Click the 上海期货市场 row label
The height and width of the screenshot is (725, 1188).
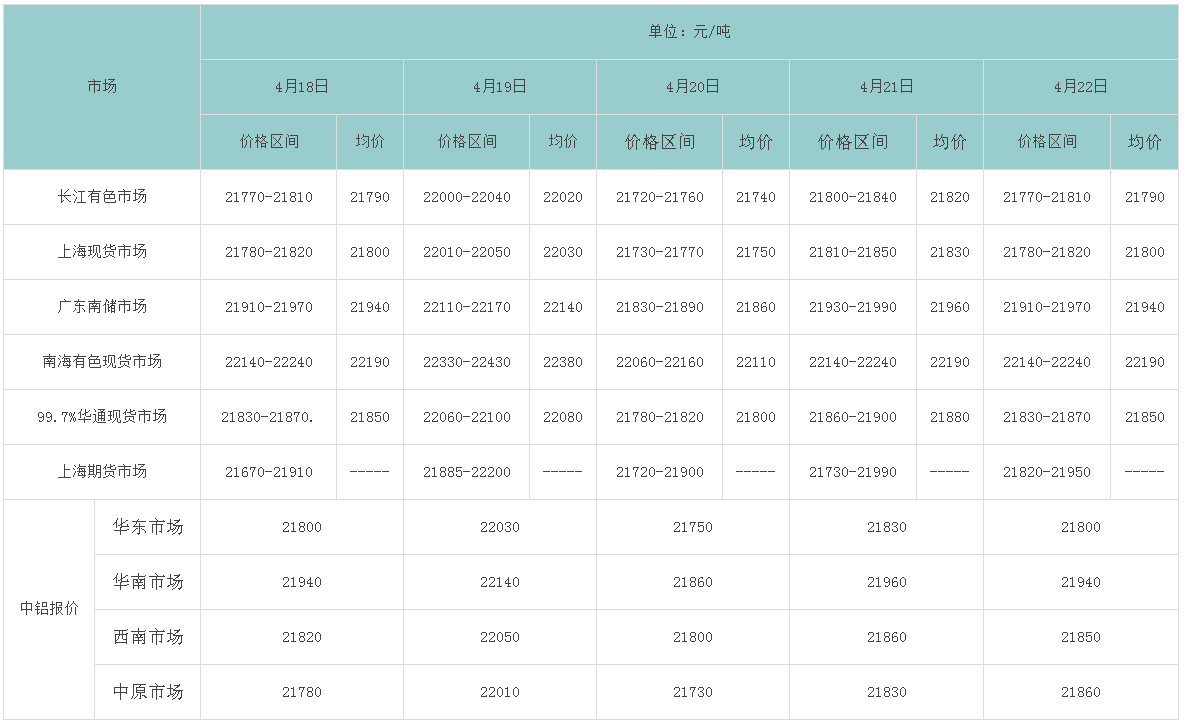pyautogui.click(x=102, y=472)
